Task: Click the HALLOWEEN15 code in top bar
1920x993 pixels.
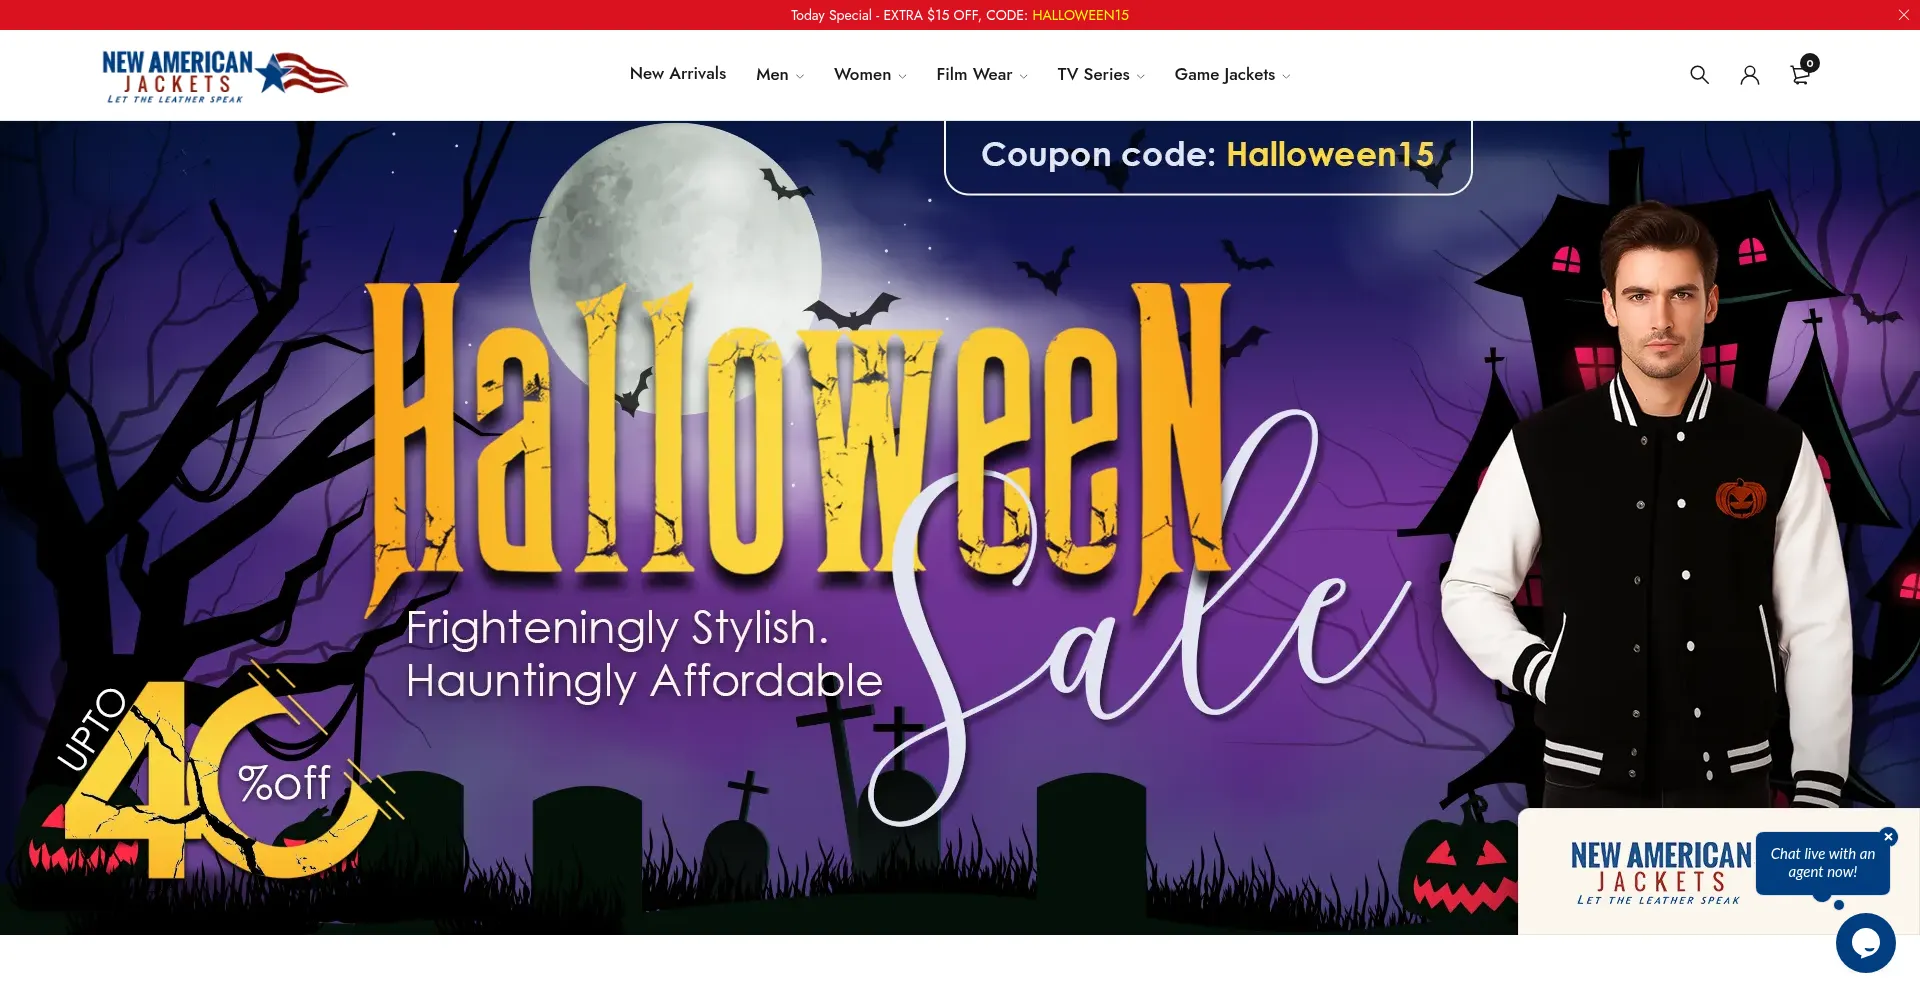Action: (1080, 15)
